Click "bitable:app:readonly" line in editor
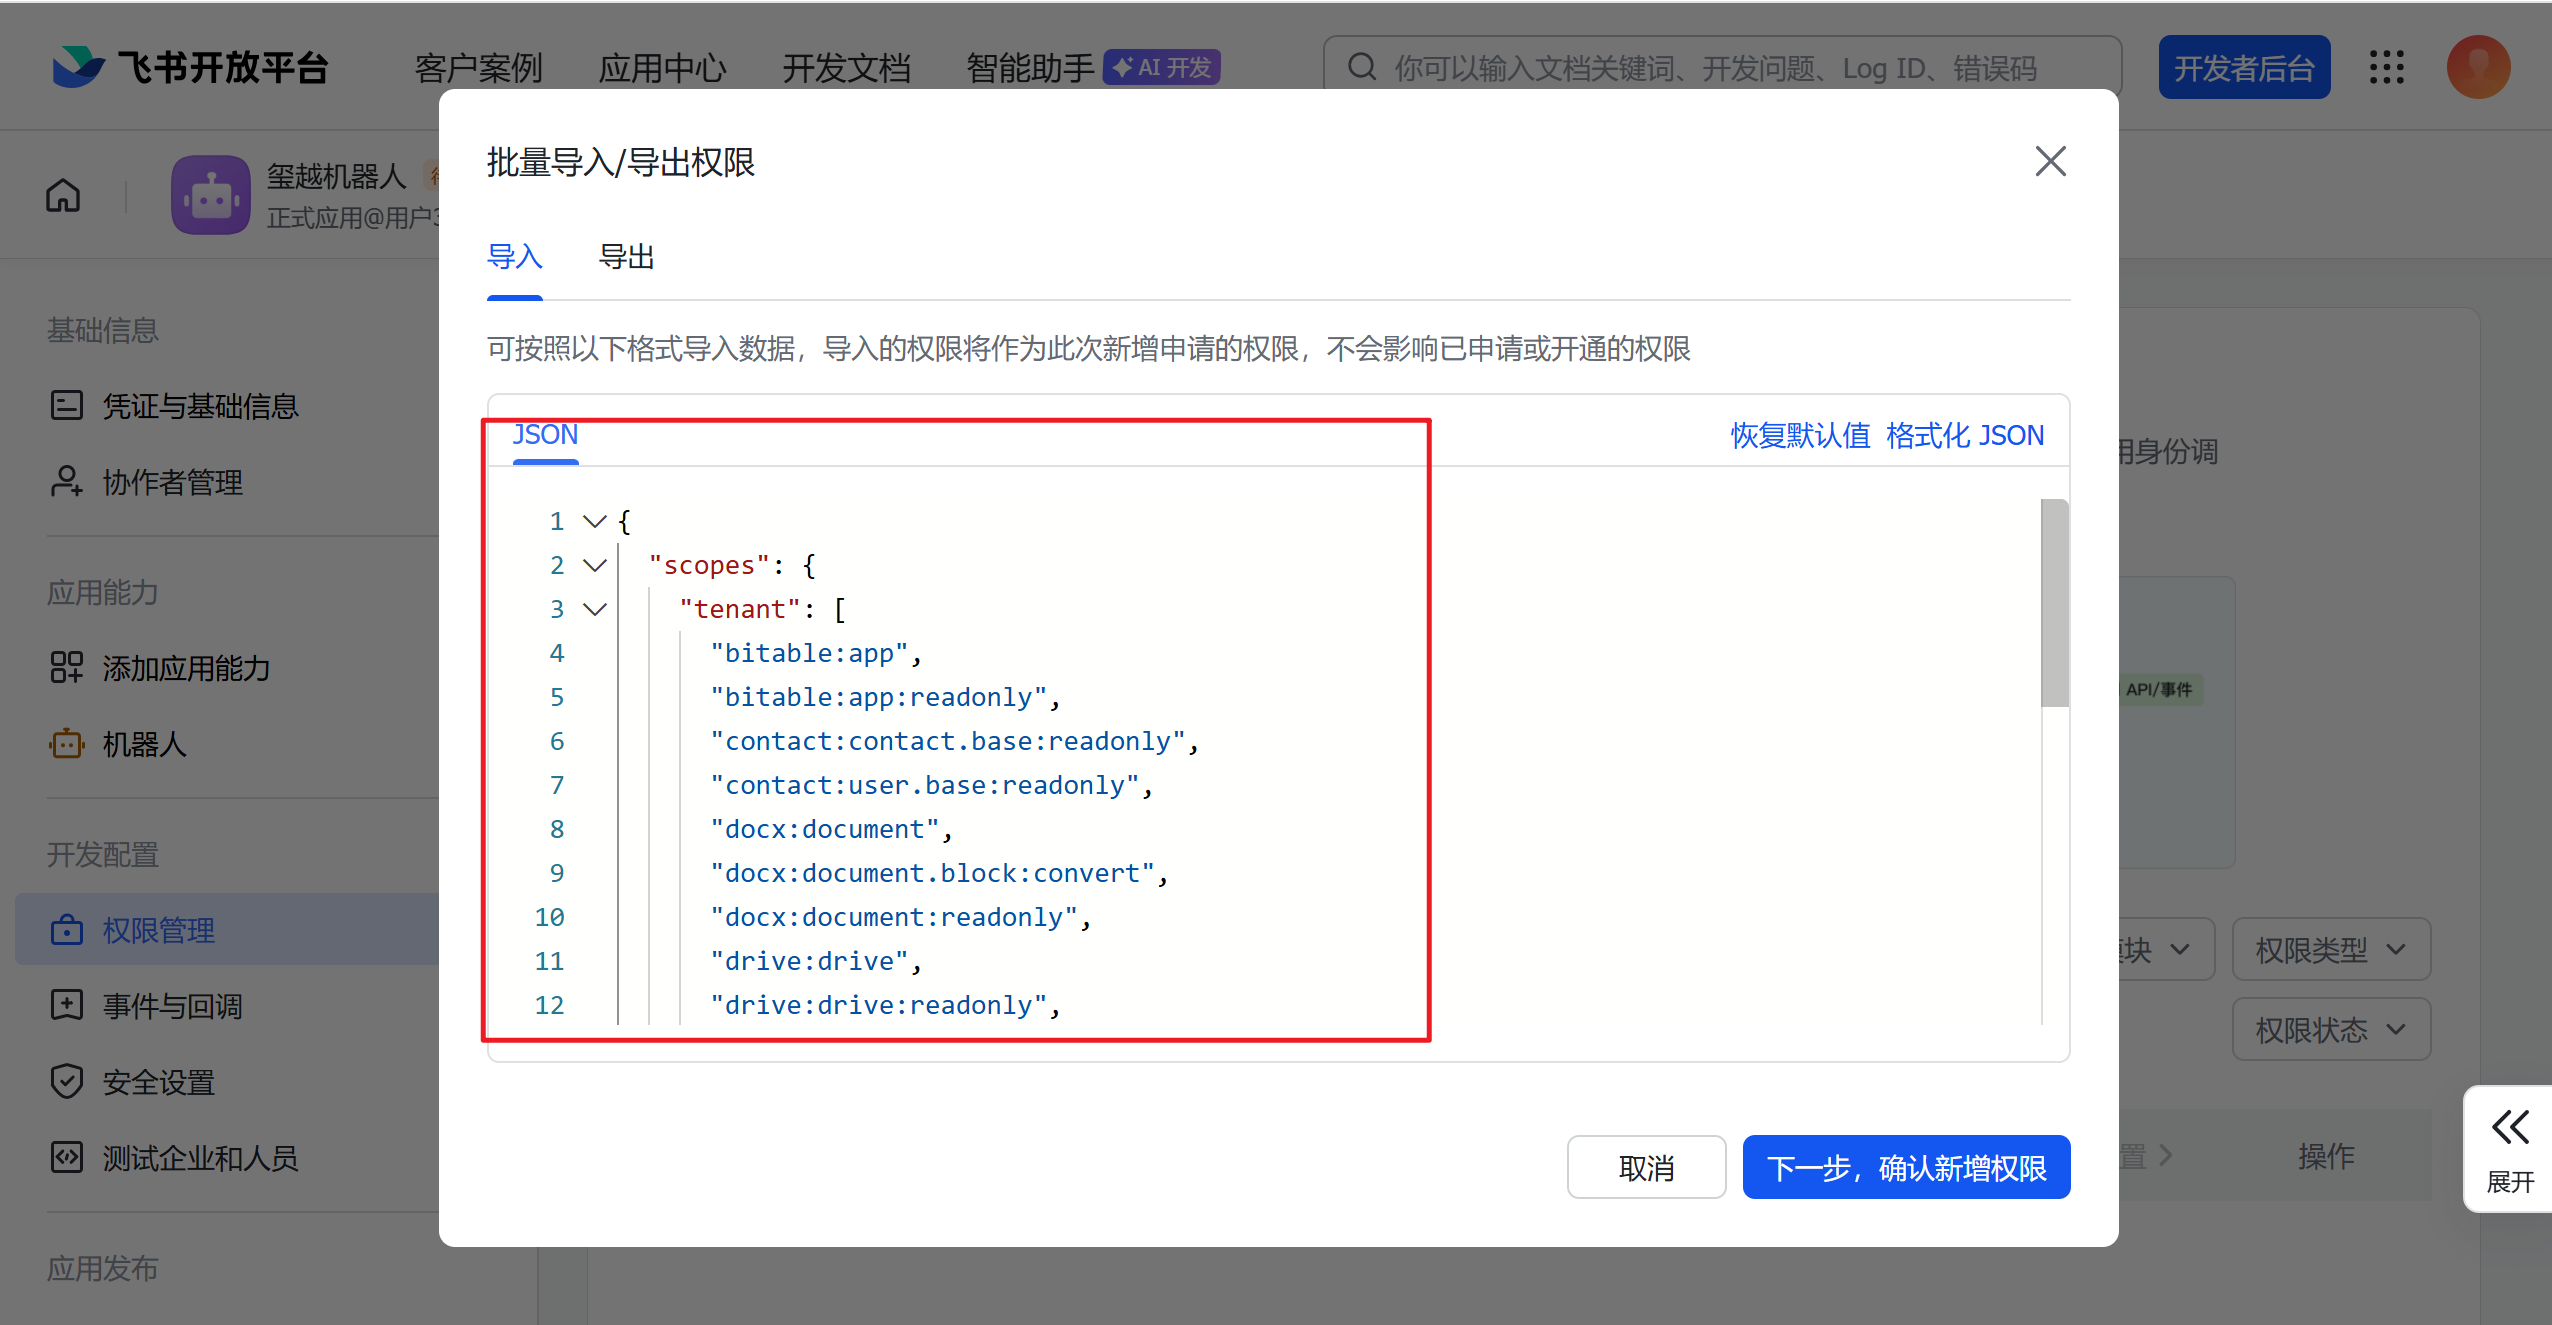2552x1325 pixels. (884, 697)
